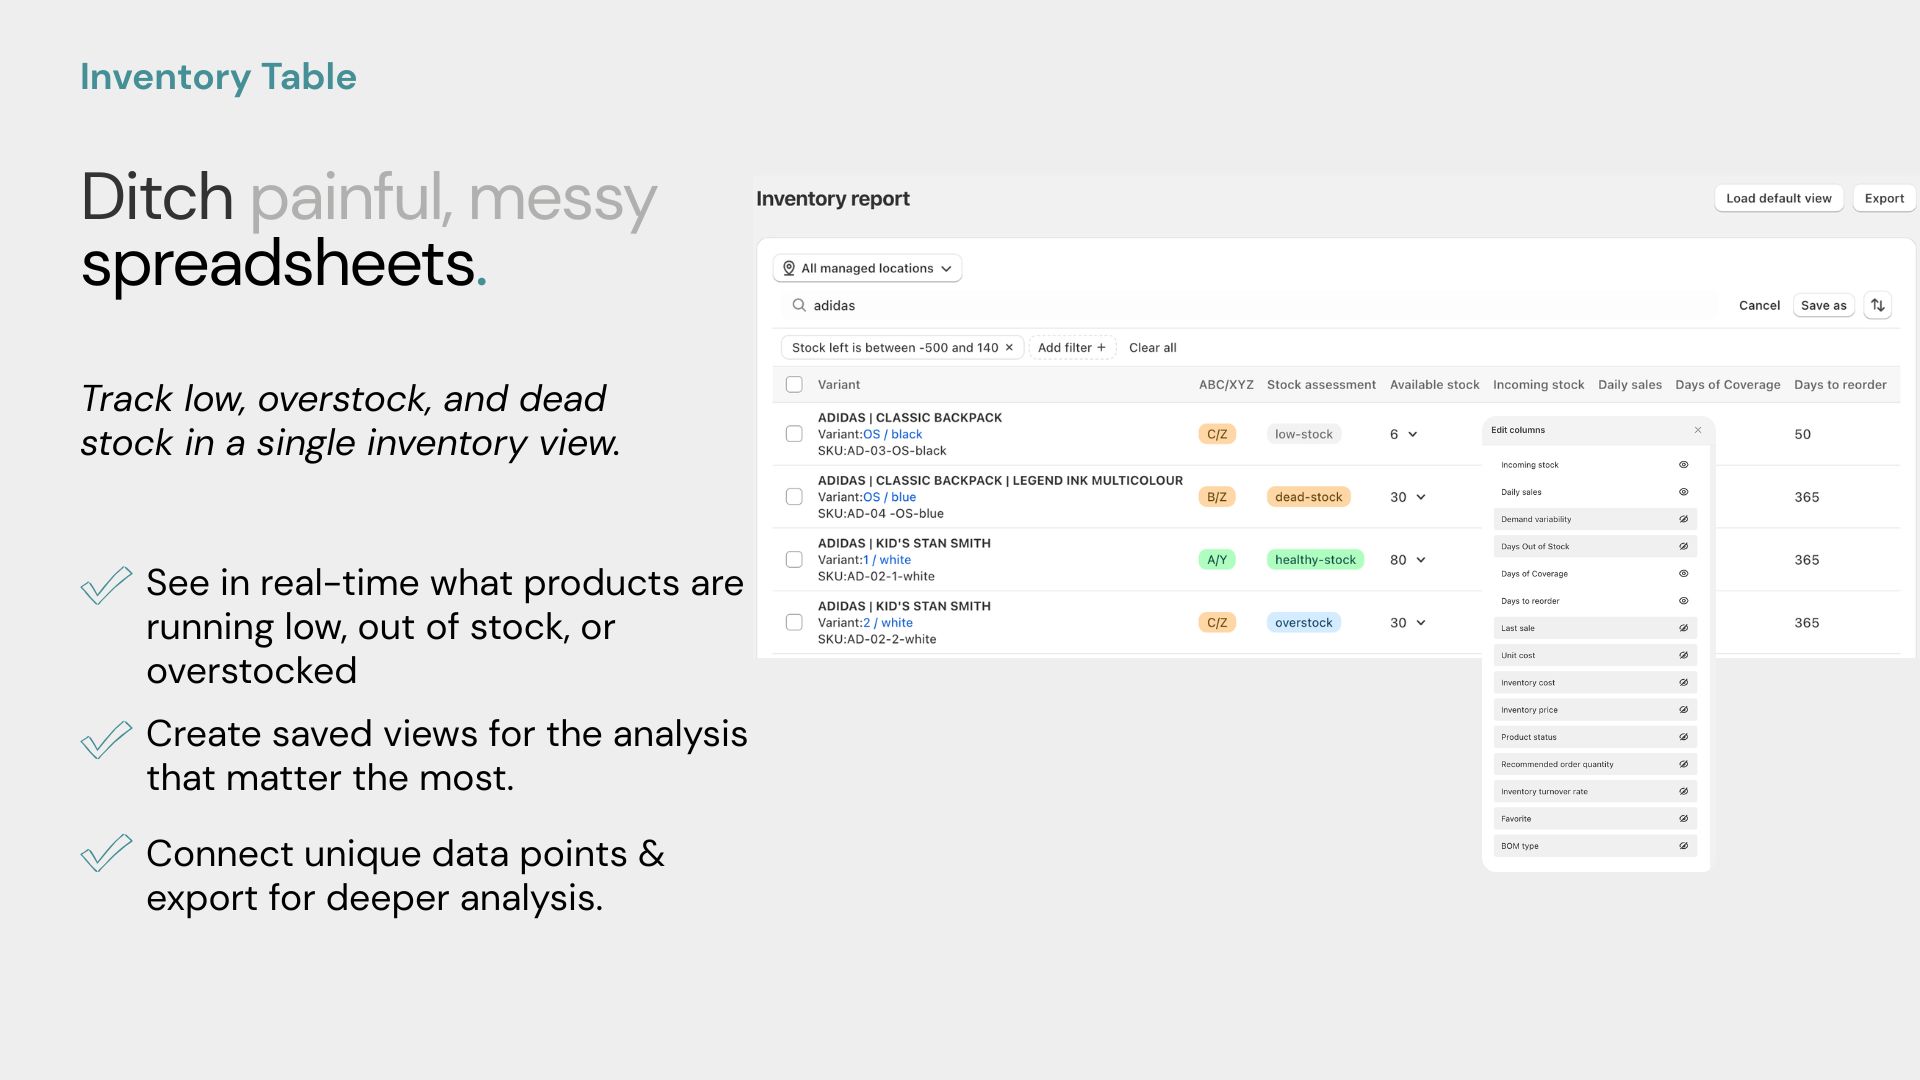This screenshot has height=1080, width=1920.
Task: Click the adidas search field
Action: 1250,305
